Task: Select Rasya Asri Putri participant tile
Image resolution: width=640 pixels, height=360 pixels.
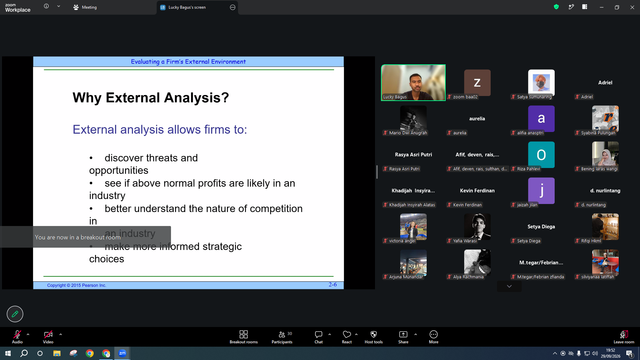Action: pos(413,156)
